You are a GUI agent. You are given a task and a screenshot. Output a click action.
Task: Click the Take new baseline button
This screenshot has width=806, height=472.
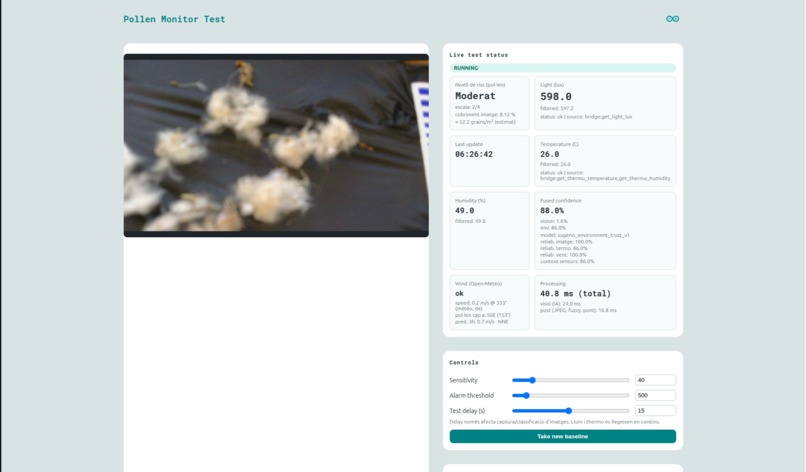(562, 436)
